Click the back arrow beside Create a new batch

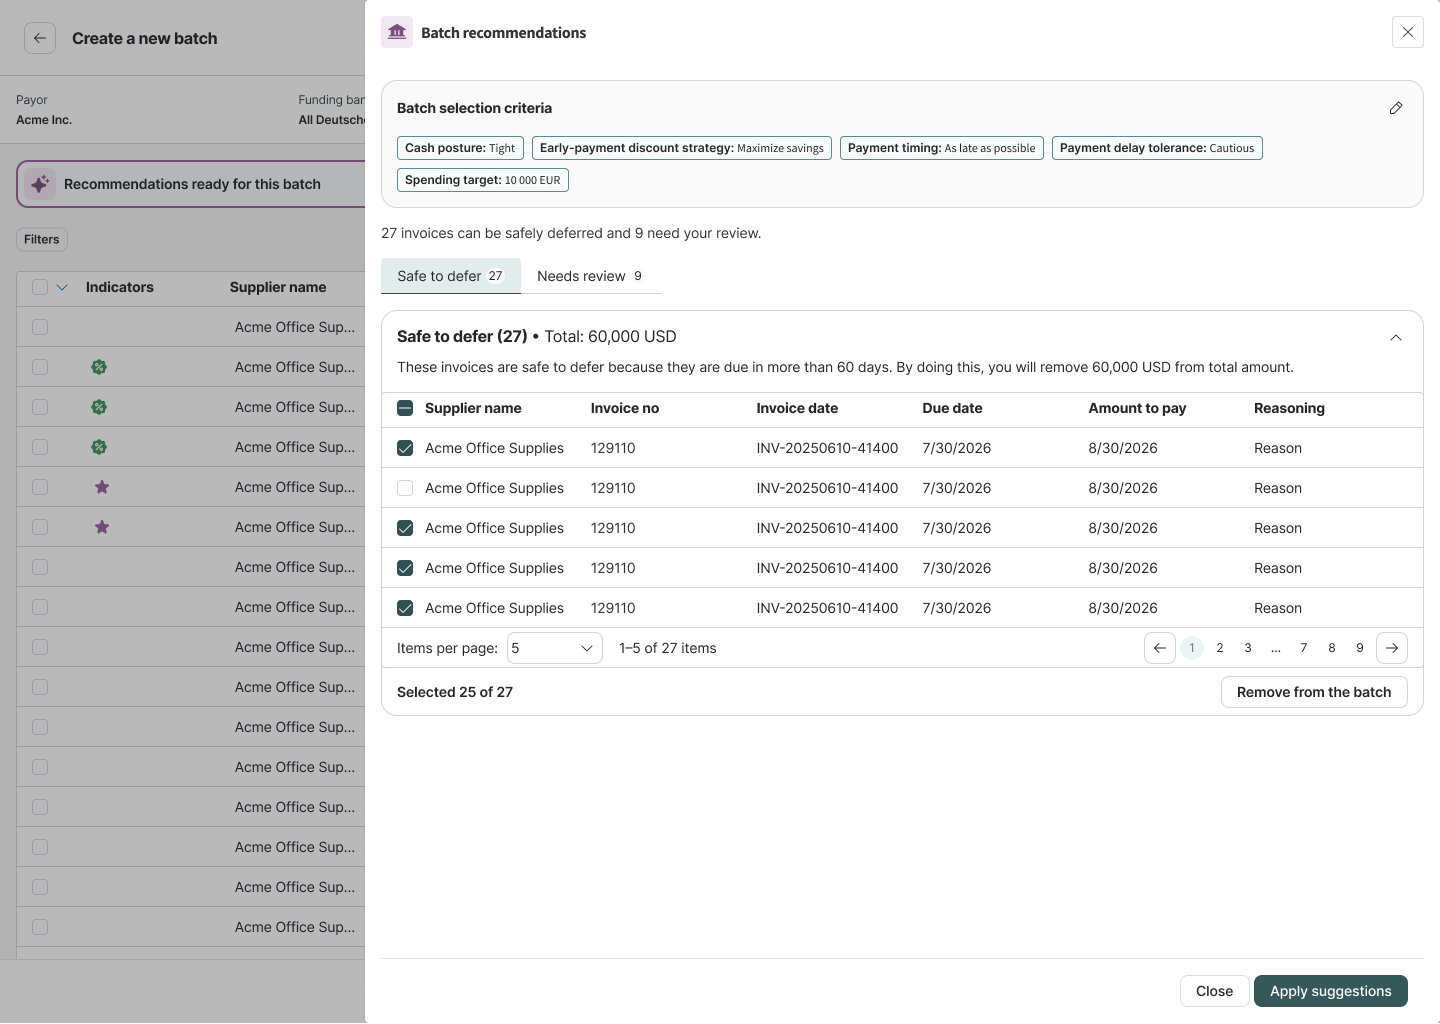click(39, 38)
